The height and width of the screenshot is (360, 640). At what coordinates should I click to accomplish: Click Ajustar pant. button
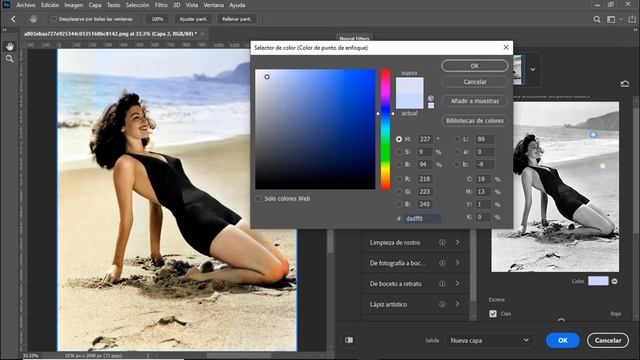click(x=193, y=19)
